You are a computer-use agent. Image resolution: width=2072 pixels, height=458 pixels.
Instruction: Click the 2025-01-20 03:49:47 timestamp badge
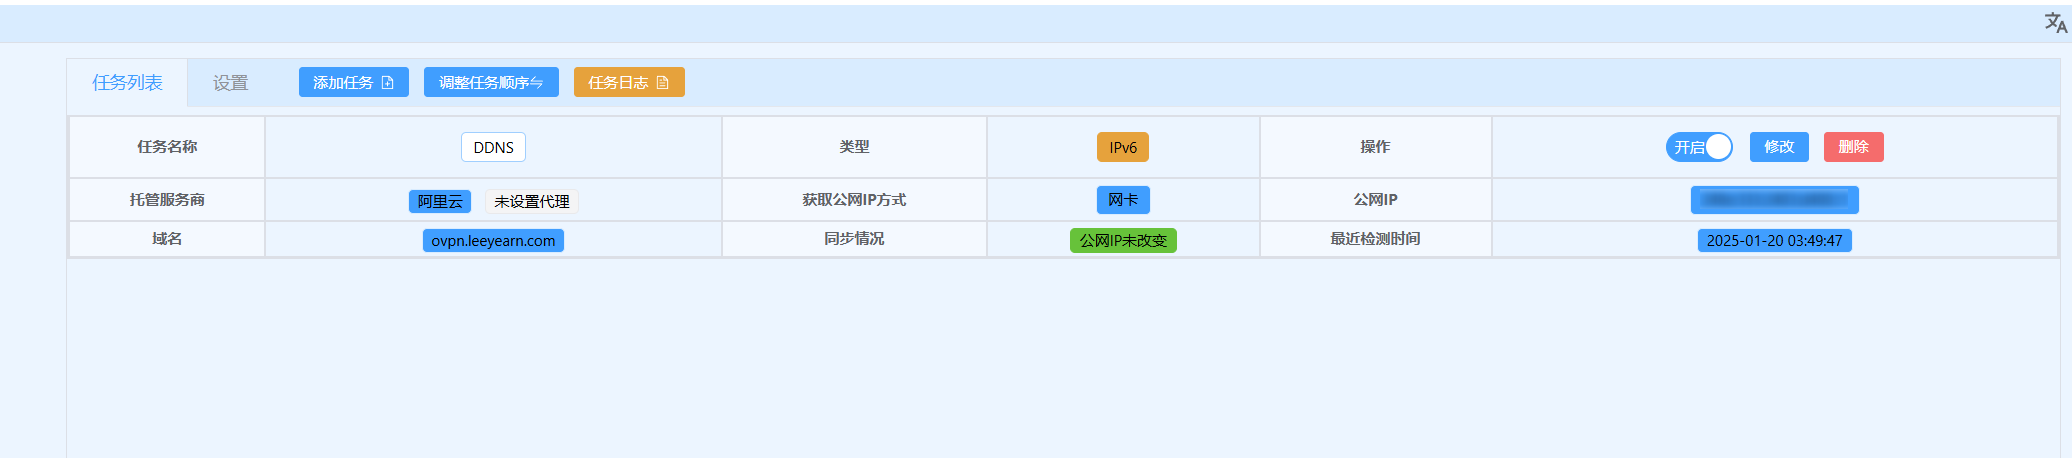[x=1774, y=241]
